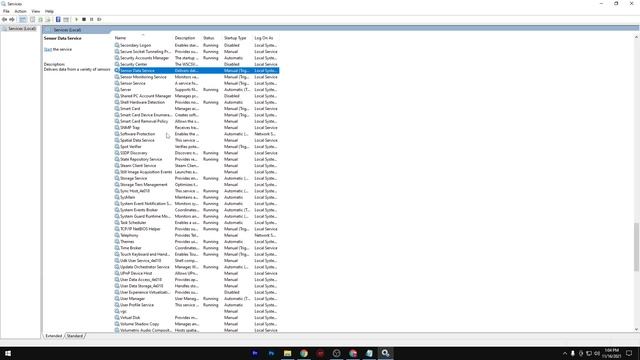Toggle the Show/Hide Console Tree toolbar icon
The width and height of the screenshot is (640, 360).
pyautogui.click(x=23, y=19)
